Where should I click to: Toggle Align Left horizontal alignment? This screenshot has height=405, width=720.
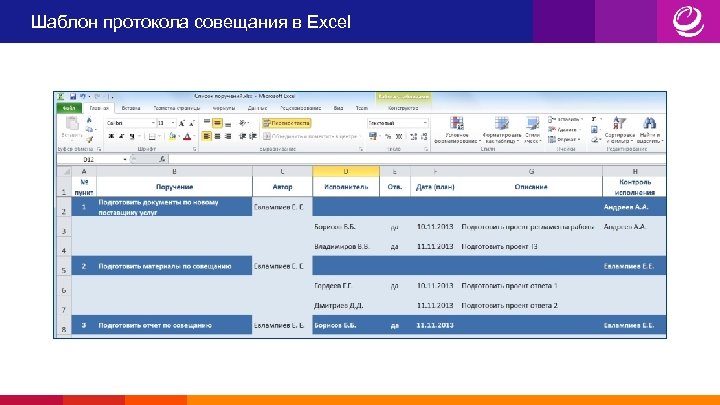207,136
